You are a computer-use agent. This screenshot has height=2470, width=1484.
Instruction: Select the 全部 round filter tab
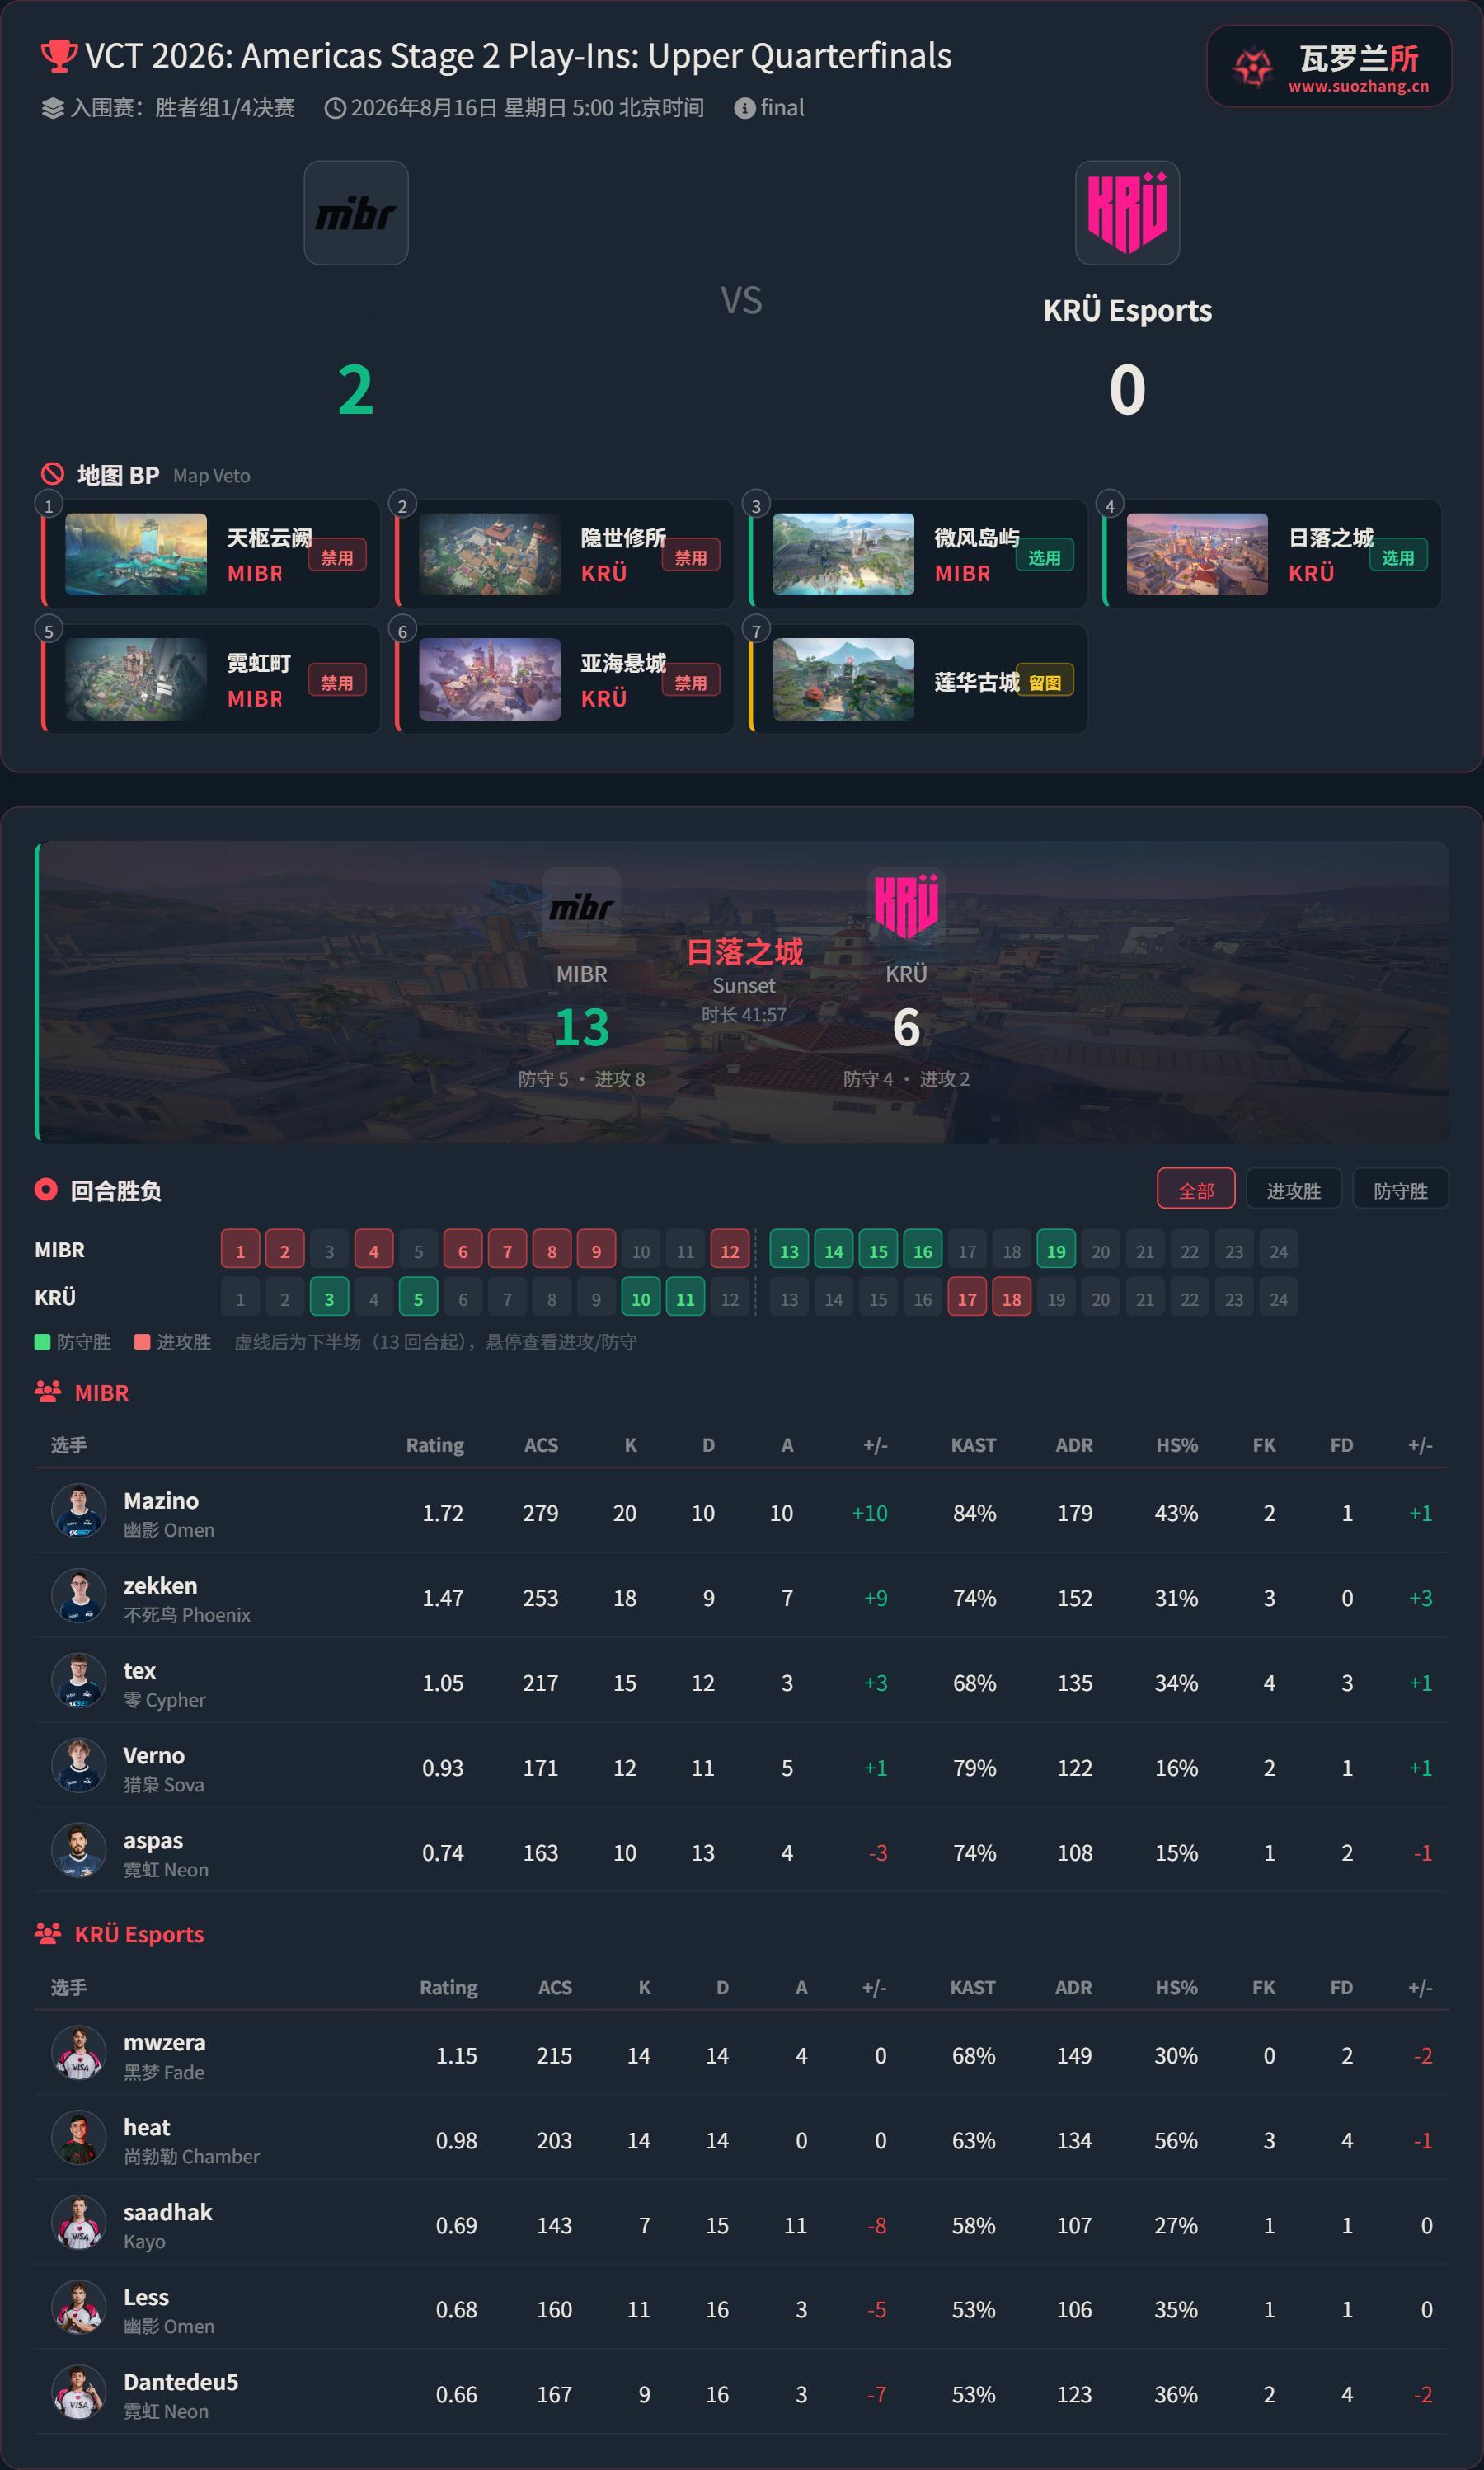point(1196,1189)
